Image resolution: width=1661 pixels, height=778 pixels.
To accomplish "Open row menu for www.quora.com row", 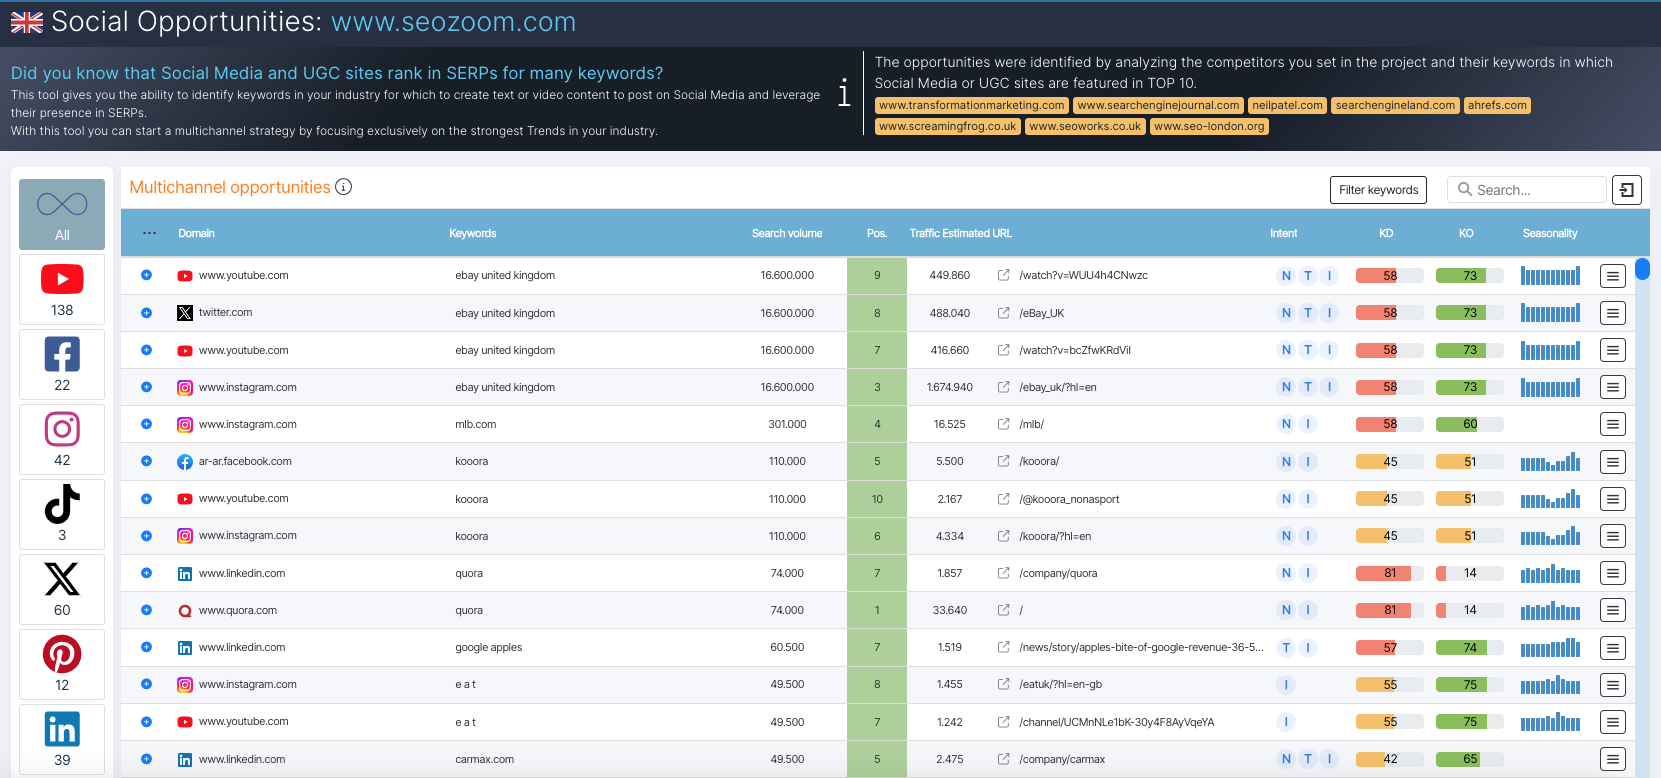I will [x=1612, y=610].
